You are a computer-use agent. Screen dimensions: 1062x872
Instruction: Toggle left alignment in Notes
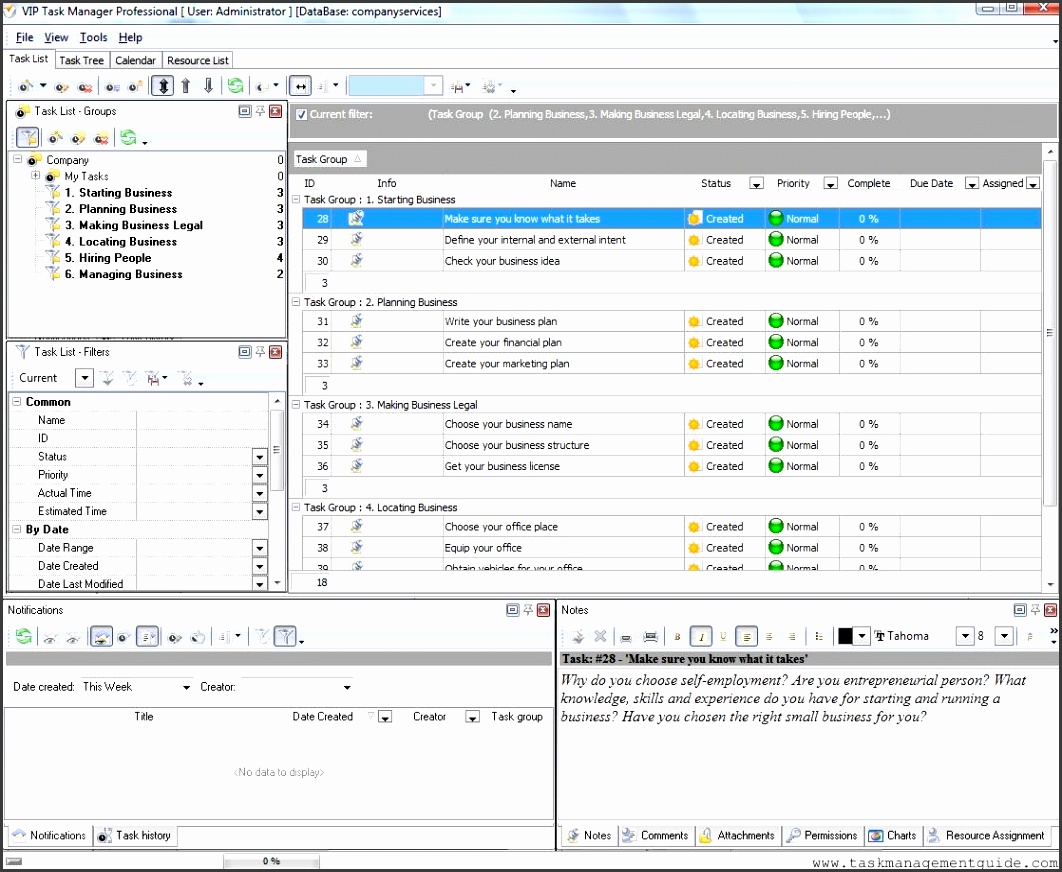pos(746,637)
